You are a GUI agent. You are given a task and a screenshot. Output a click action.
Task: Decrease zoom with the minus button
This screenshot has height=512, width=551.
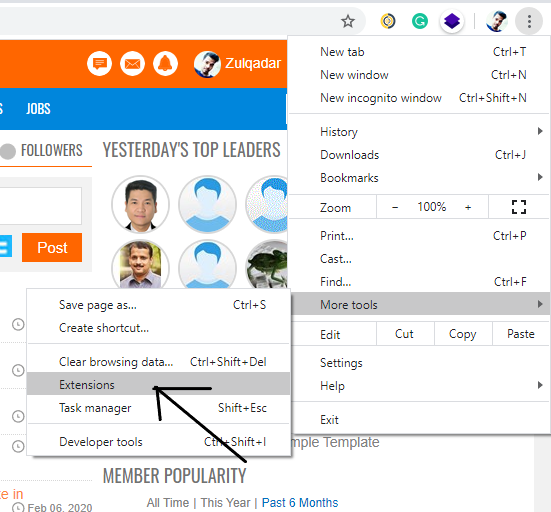coord(395,207)
